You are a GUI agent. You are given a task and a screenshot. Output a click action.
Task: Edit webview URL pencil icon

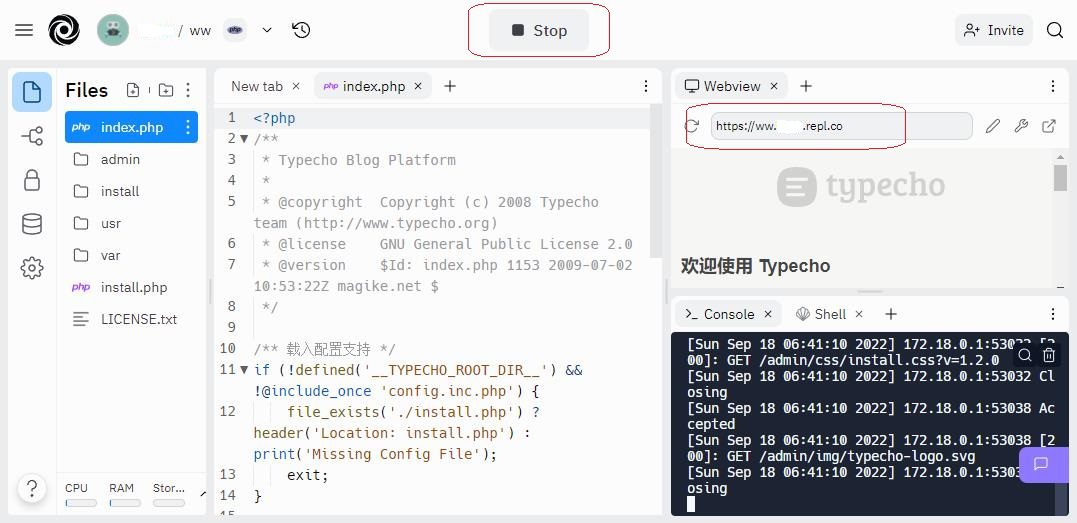(993, 126)
